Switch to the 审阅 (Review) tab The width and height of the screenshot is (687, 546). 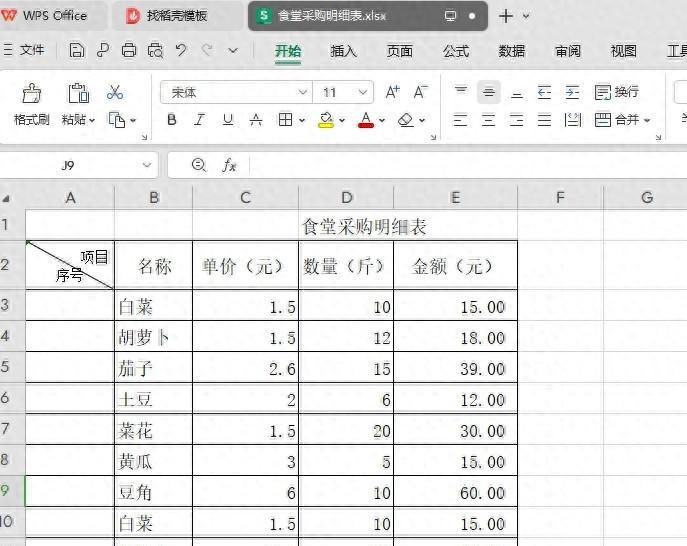tap(568, 51)
